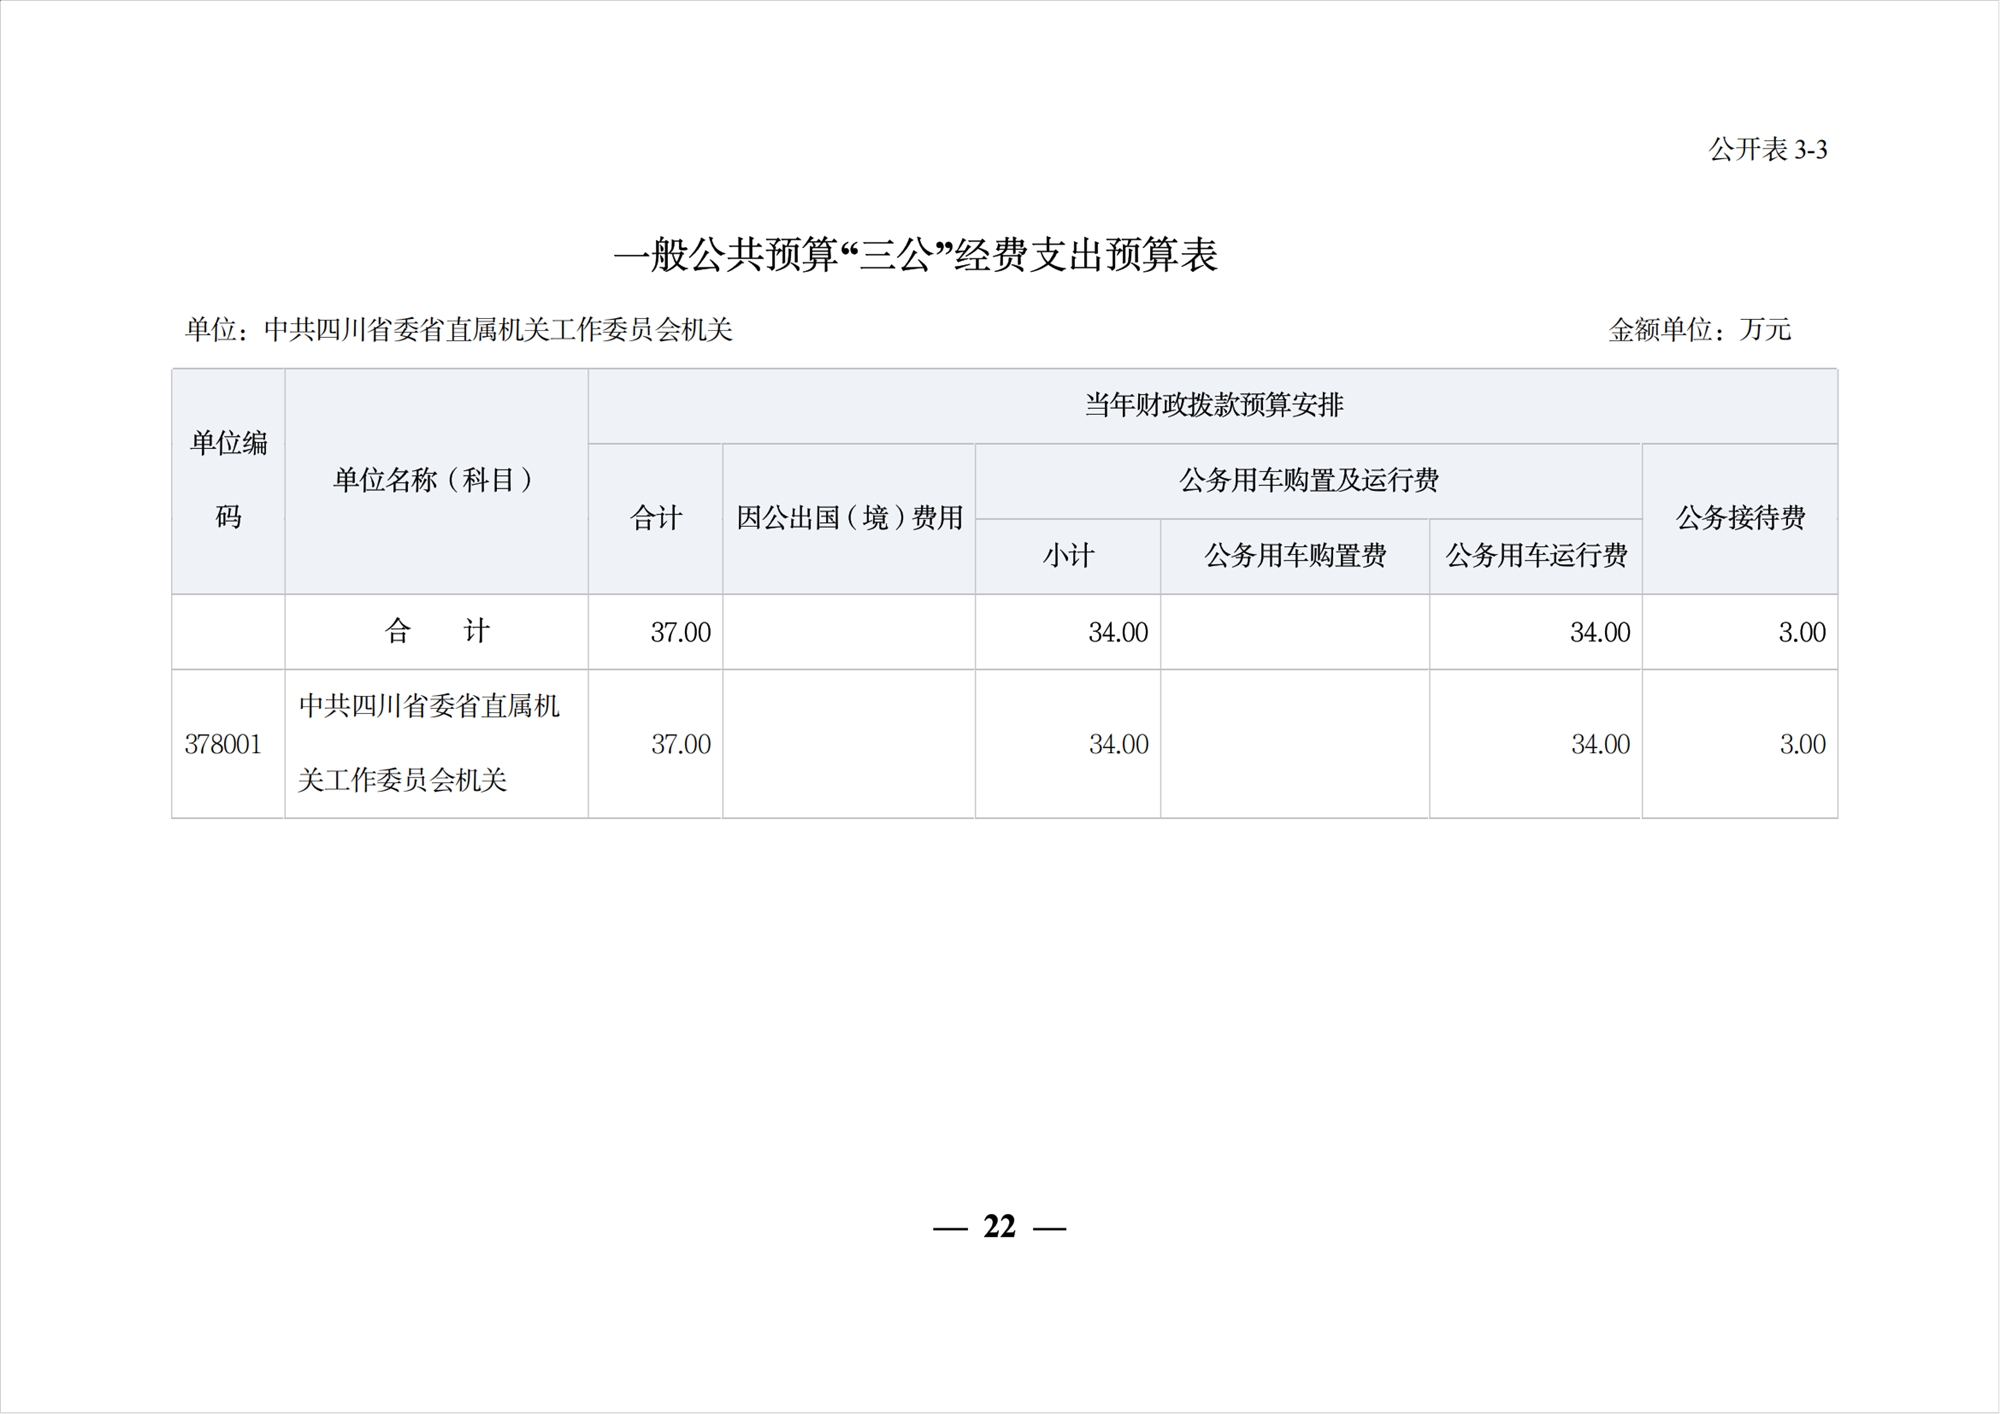Click the 金额单位：万元 label
Screen dimensions: 2000x1414
tap(1699, 330)
